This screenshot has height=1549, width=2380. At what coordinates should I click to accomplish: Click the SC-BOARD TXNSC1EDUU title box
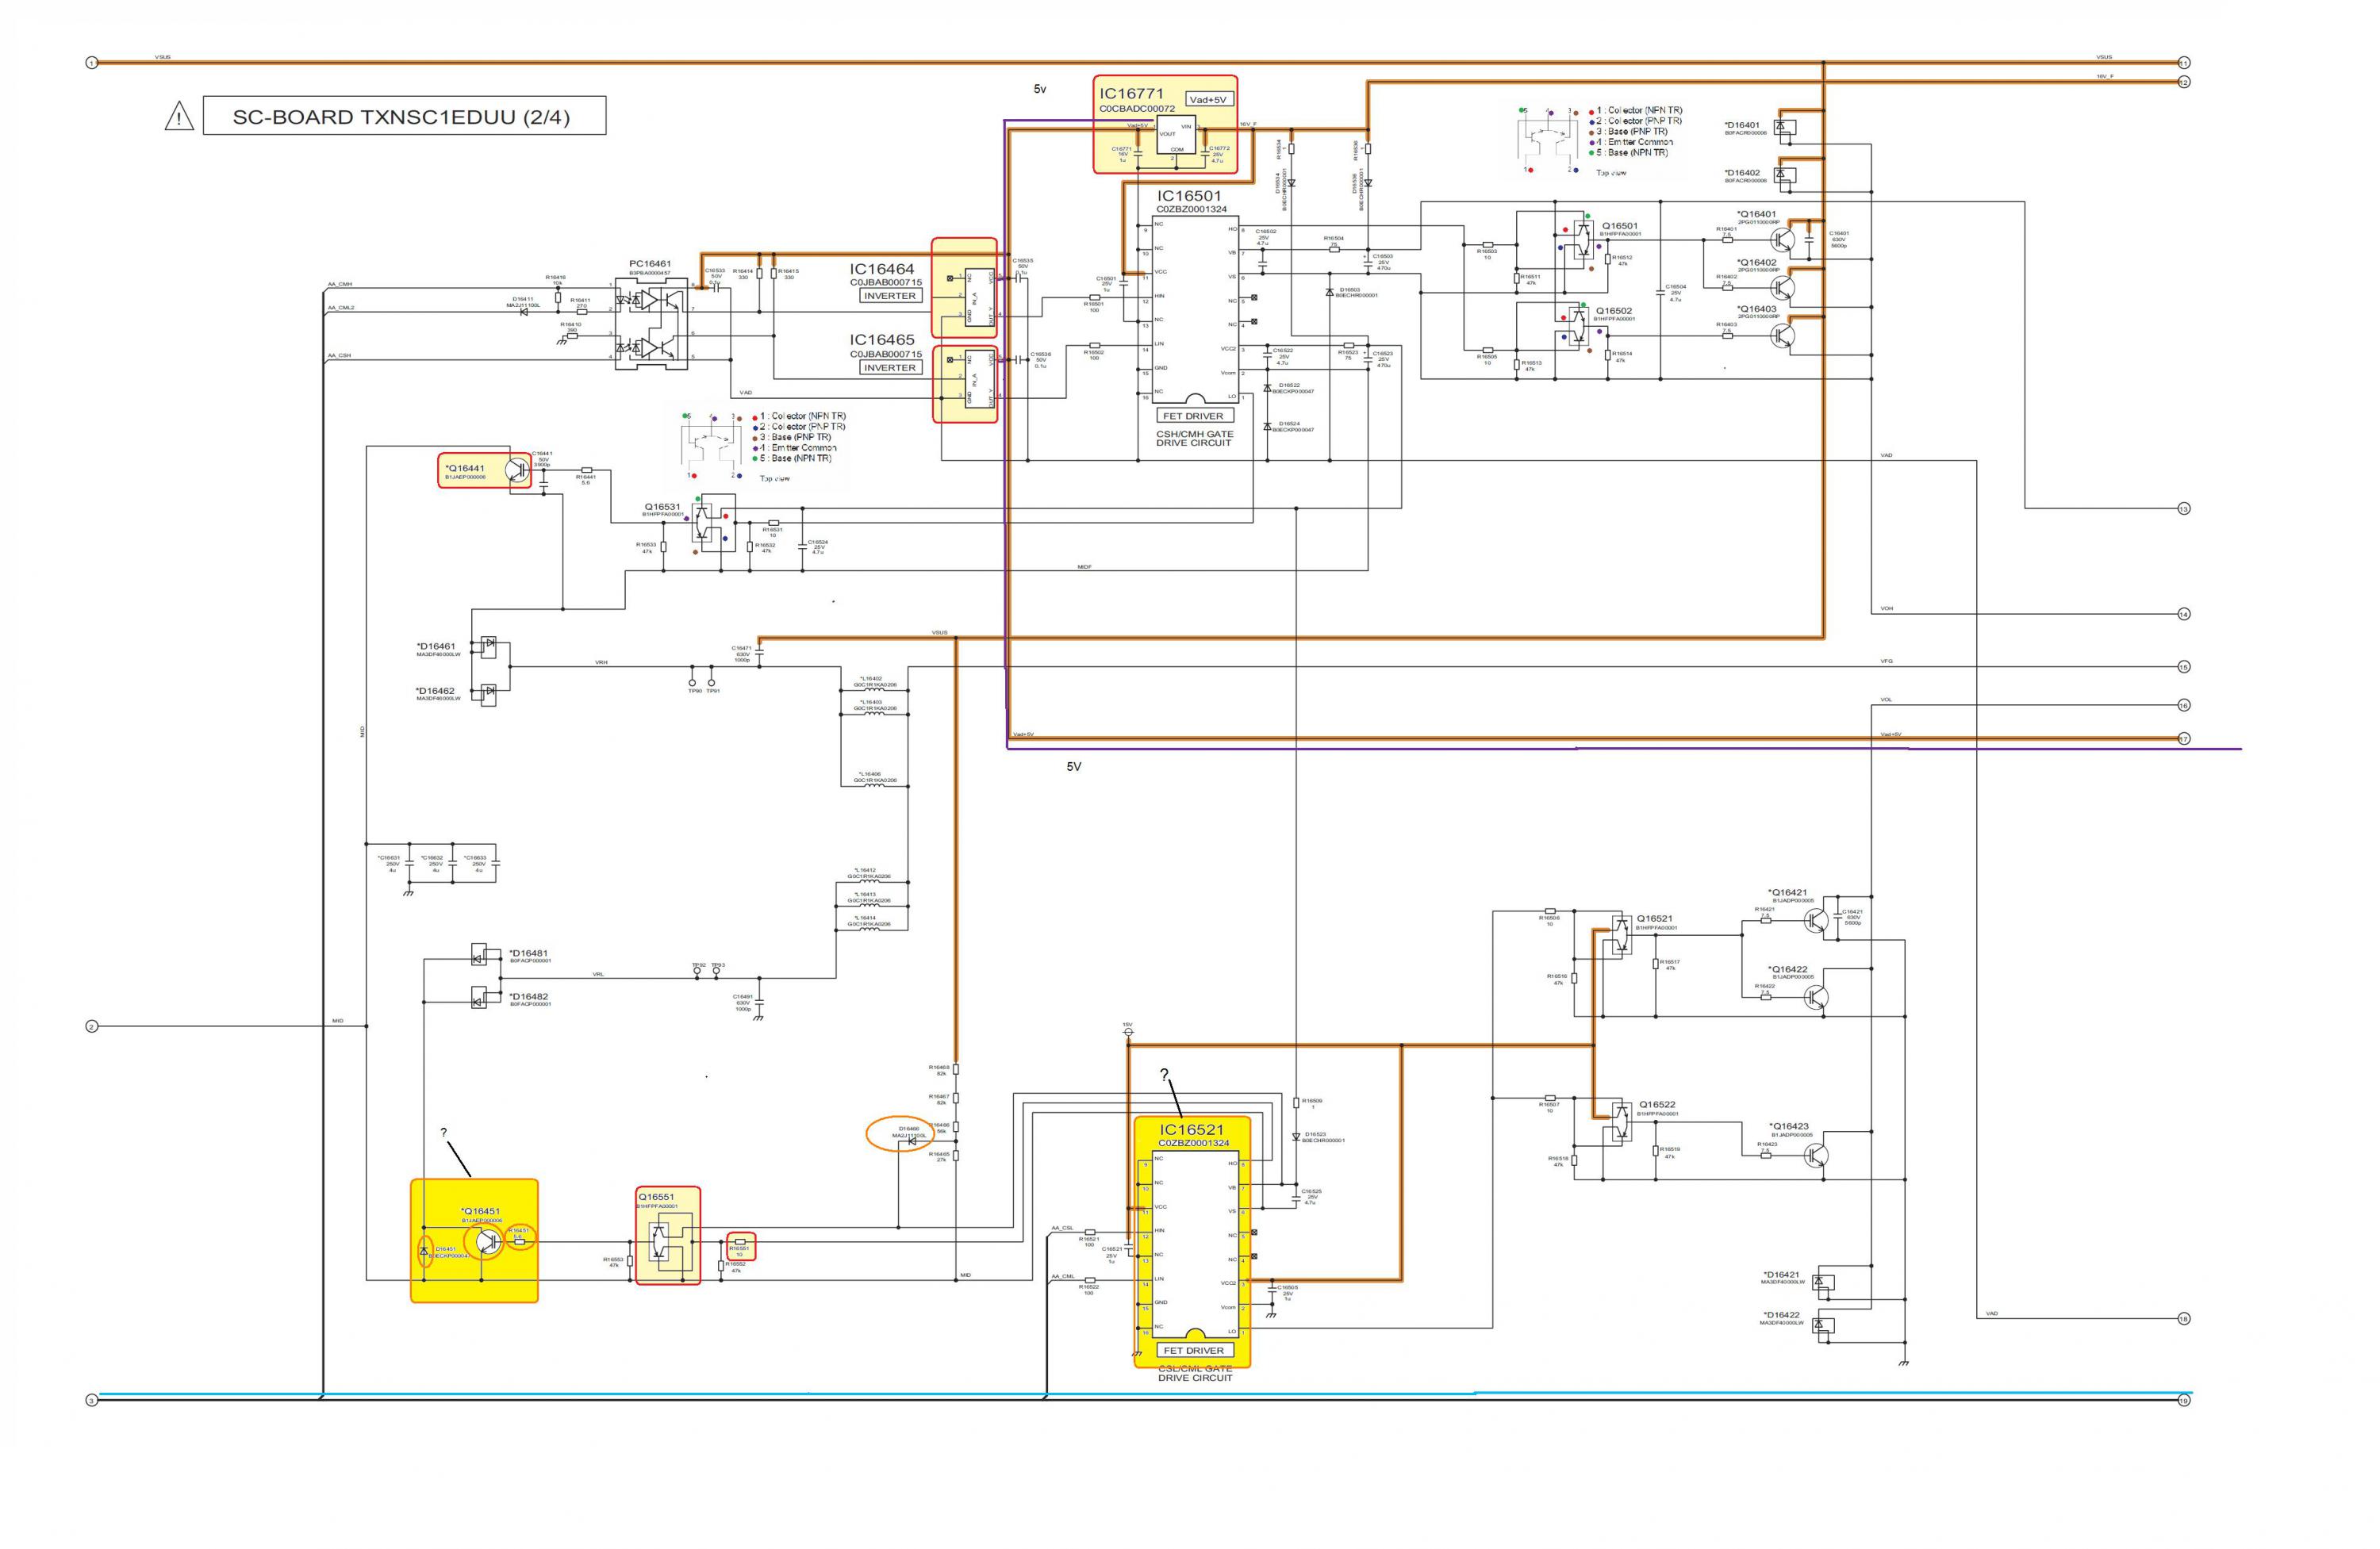pyautogui.click(x=403, y=116)
